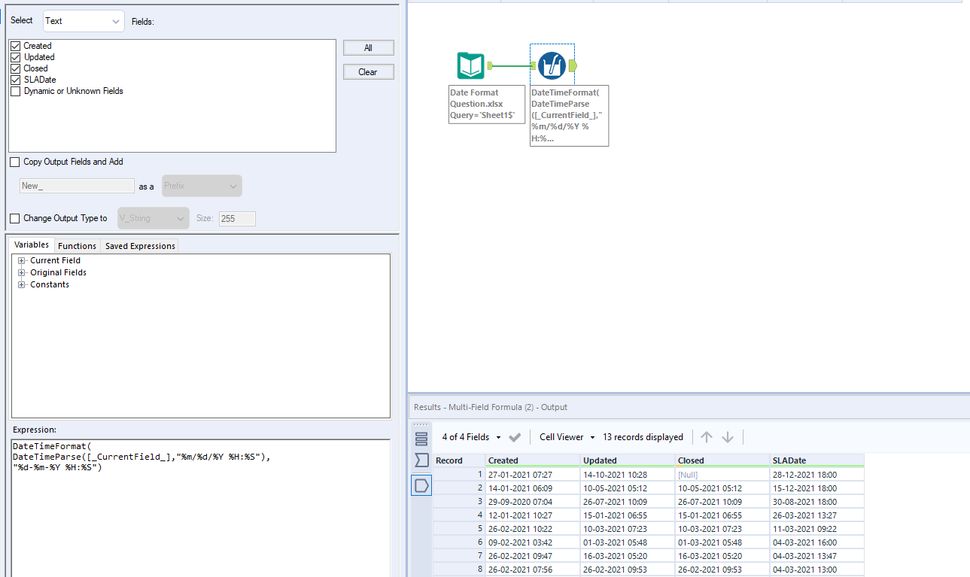Open the Select Text field type dropdown
970x577 pixels.
click(84, 21)
